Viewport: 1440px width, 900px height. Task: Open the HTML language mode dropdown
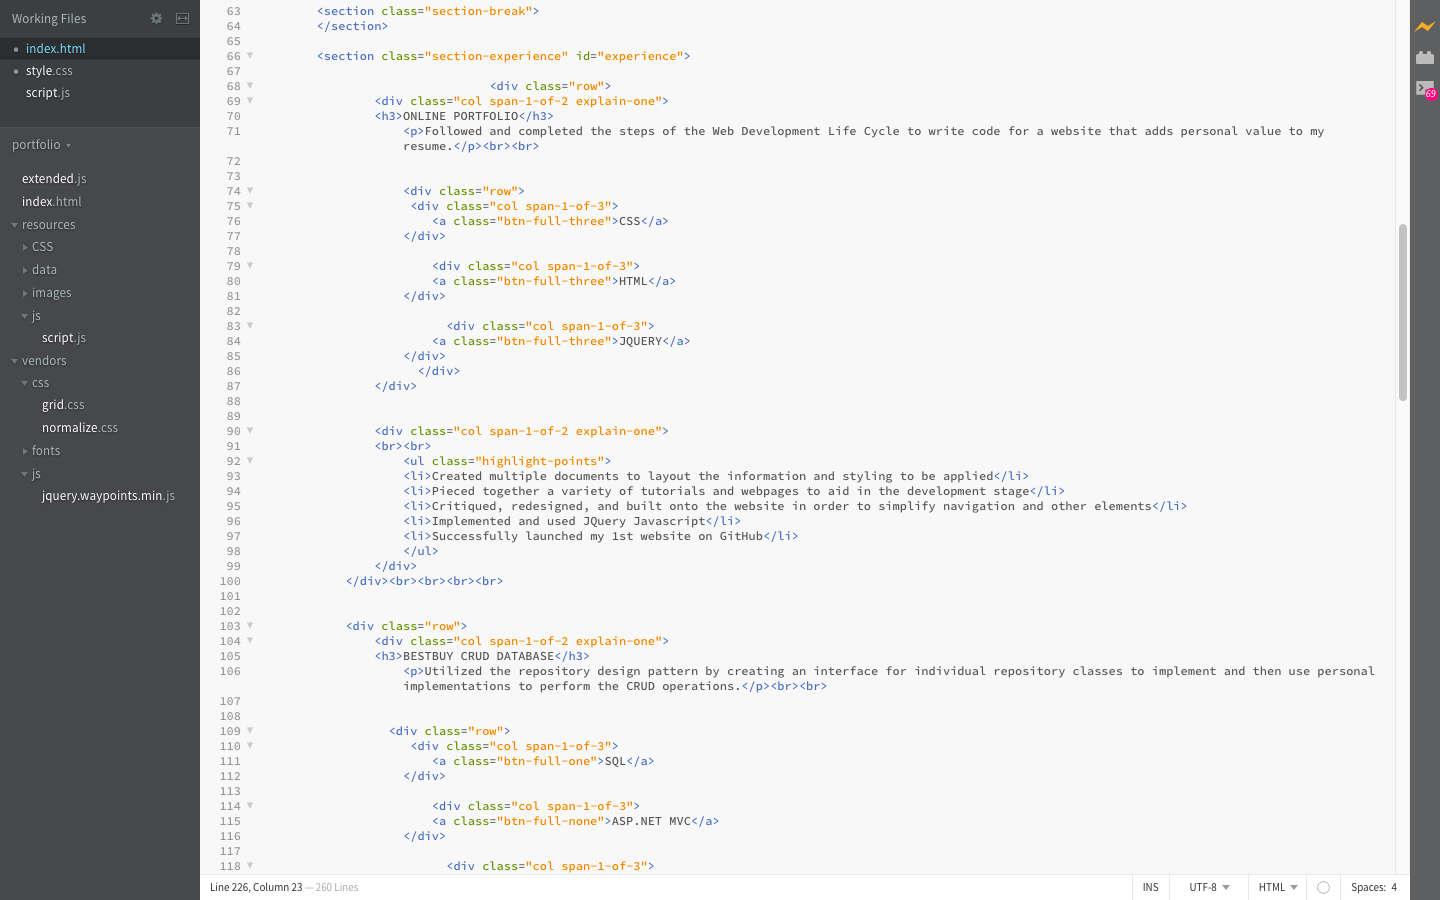[x=1277, y=887]
